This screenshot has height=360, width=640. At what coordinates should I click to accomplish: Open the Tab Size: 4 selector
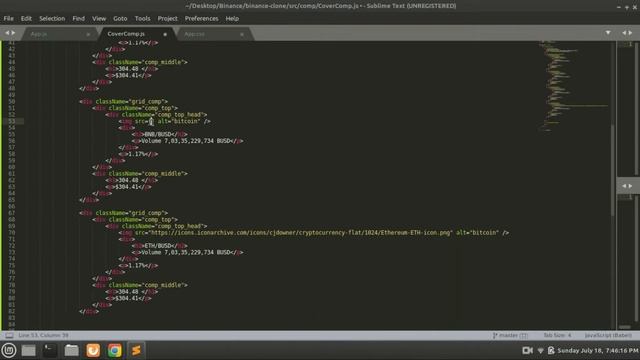(x=557, y=335)
